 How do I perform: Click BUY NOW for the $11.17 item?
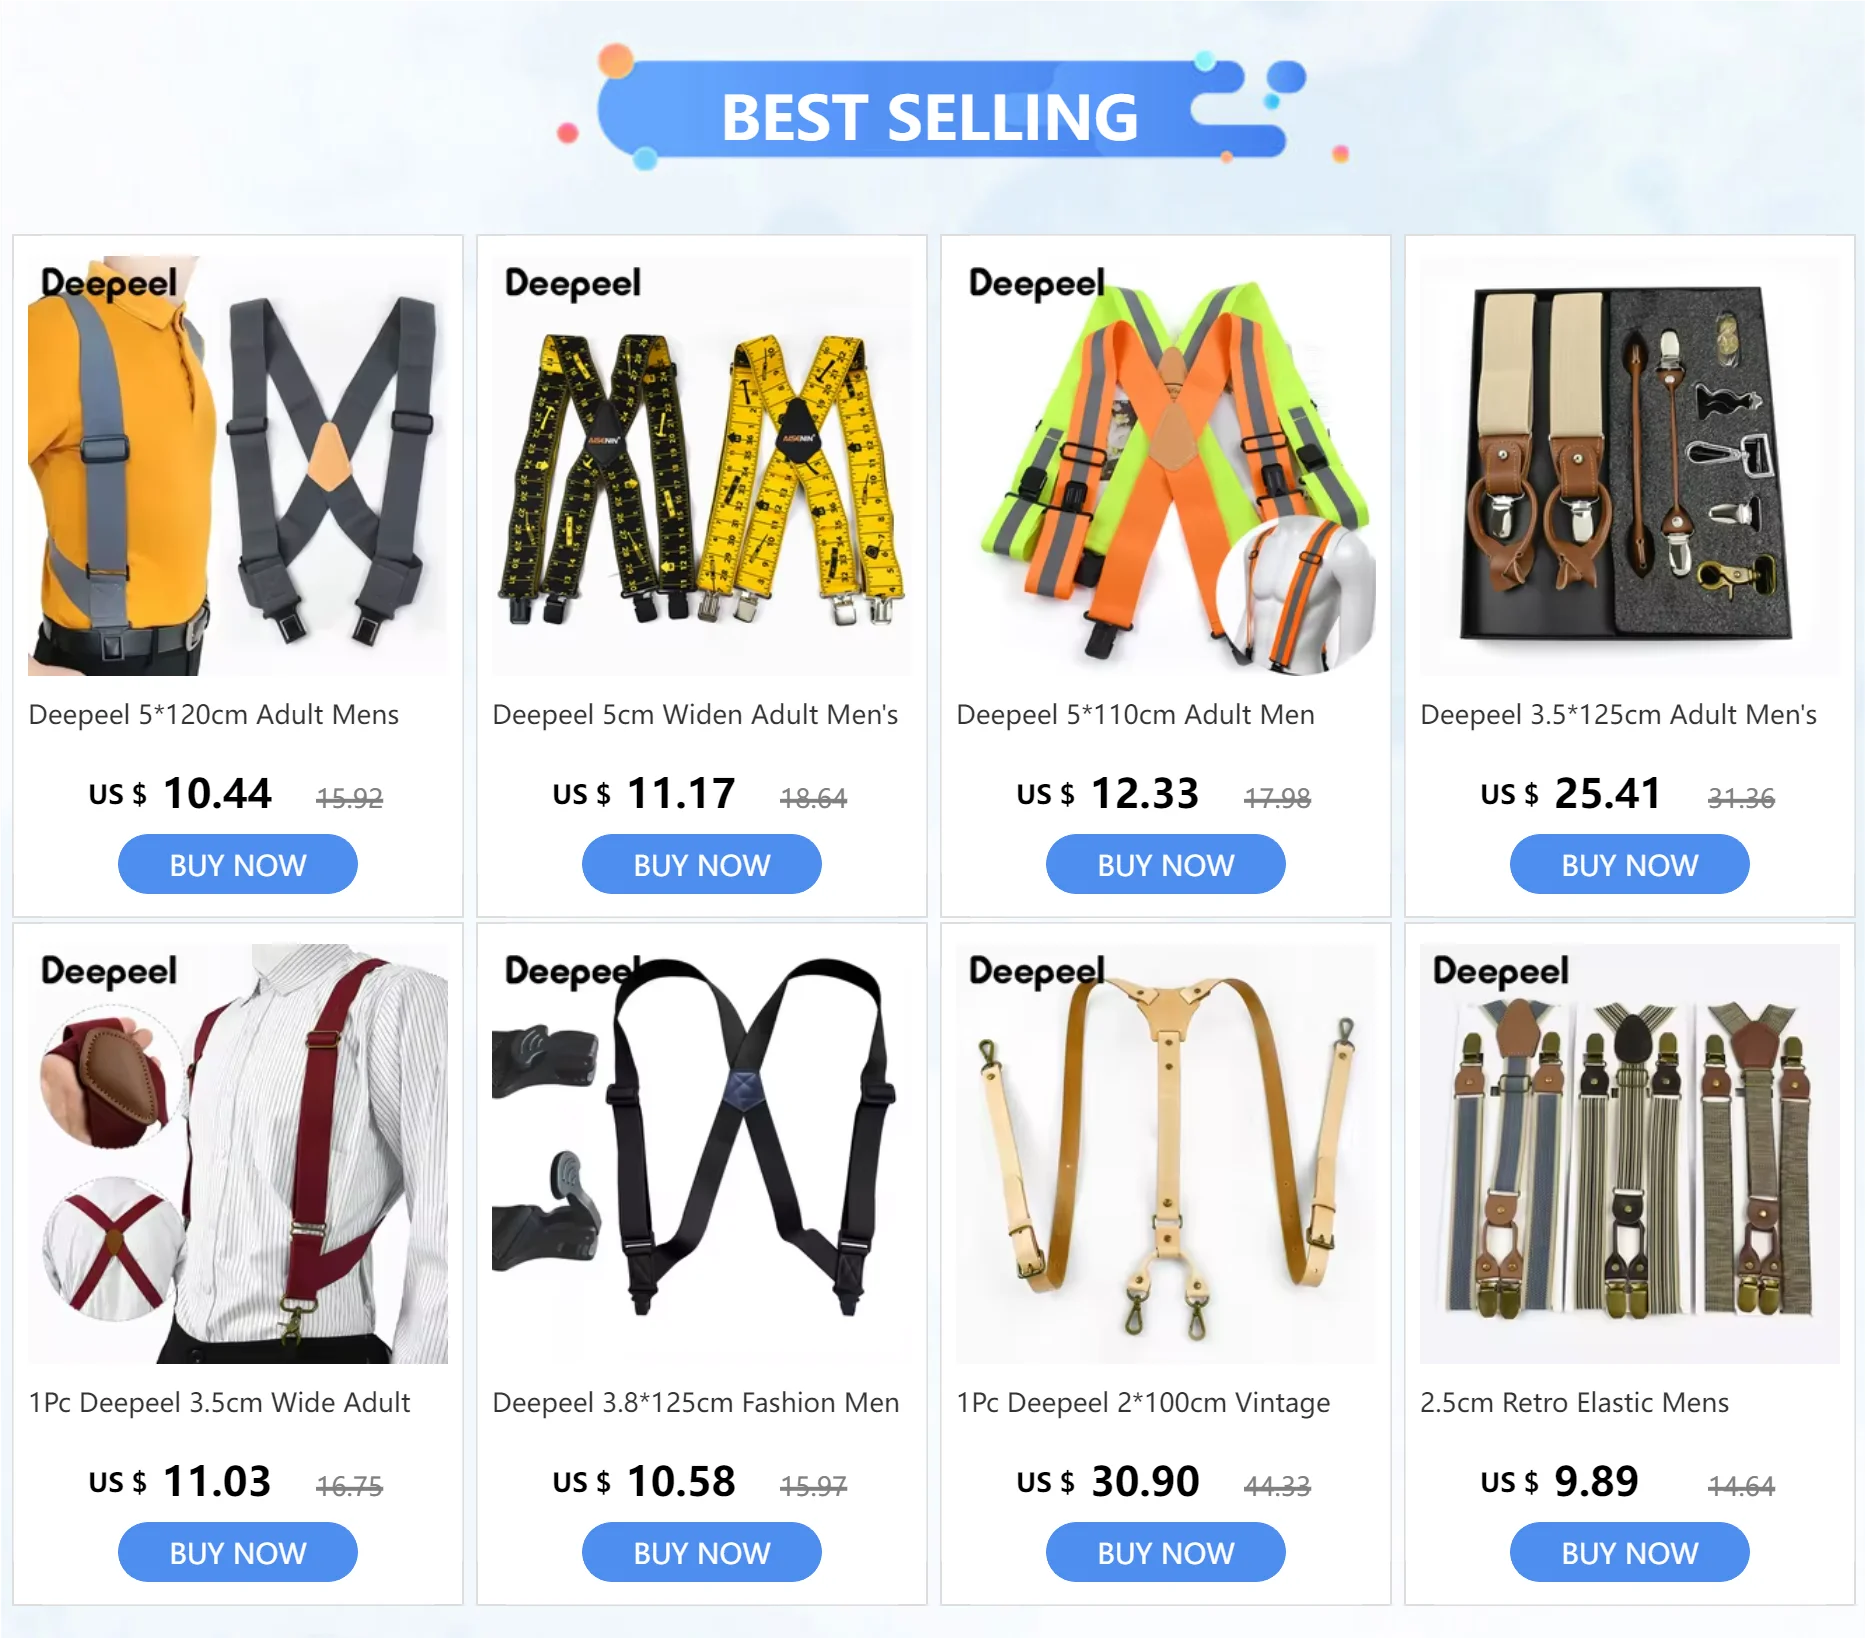point(702,865)
